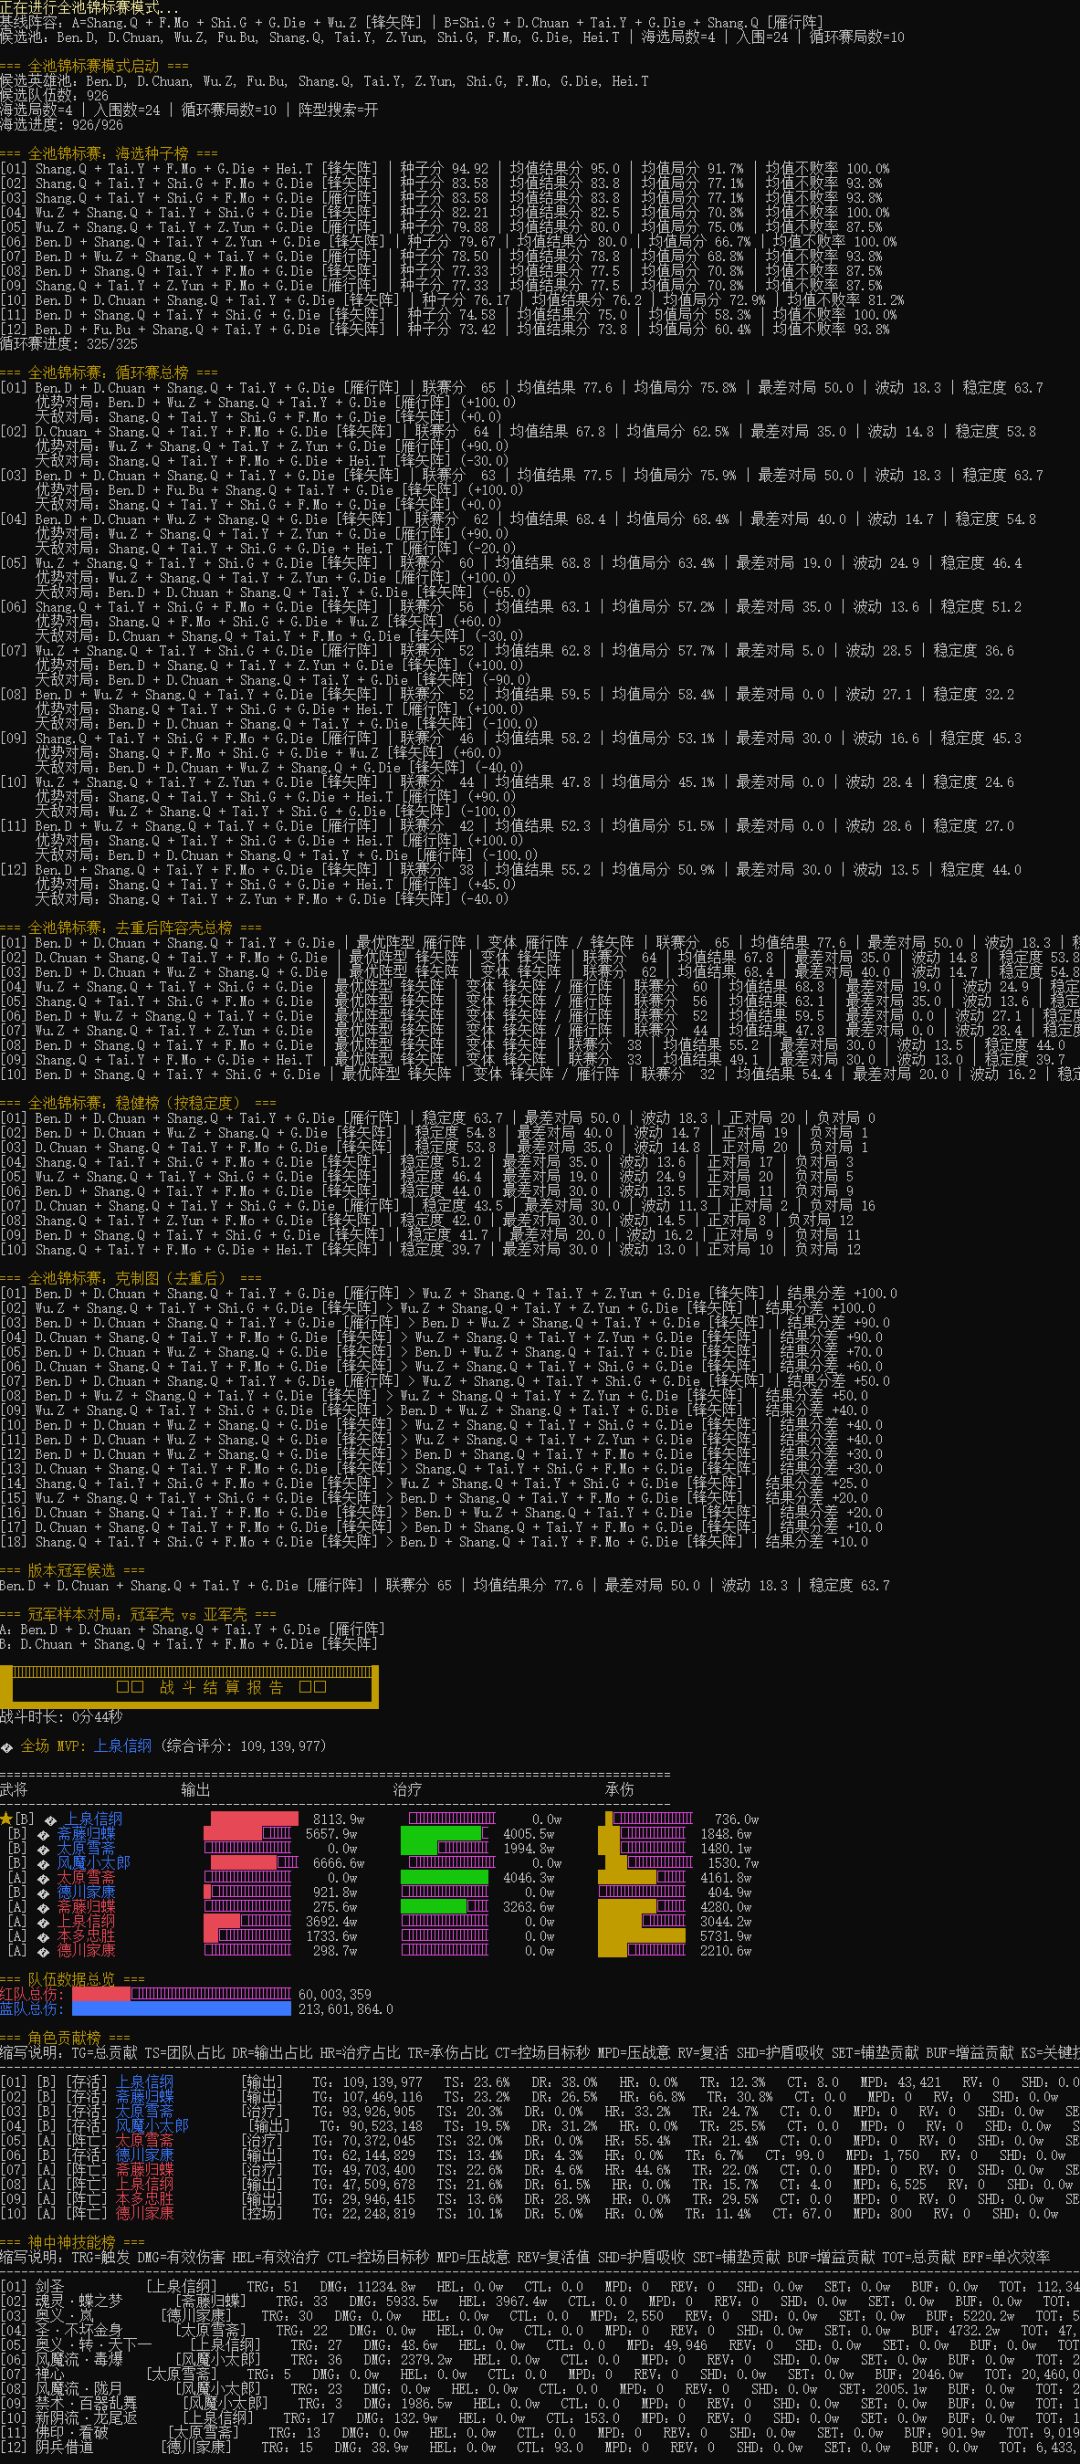
Task: Select the 克制图(去重后) section header
Action: (131, 1278)
